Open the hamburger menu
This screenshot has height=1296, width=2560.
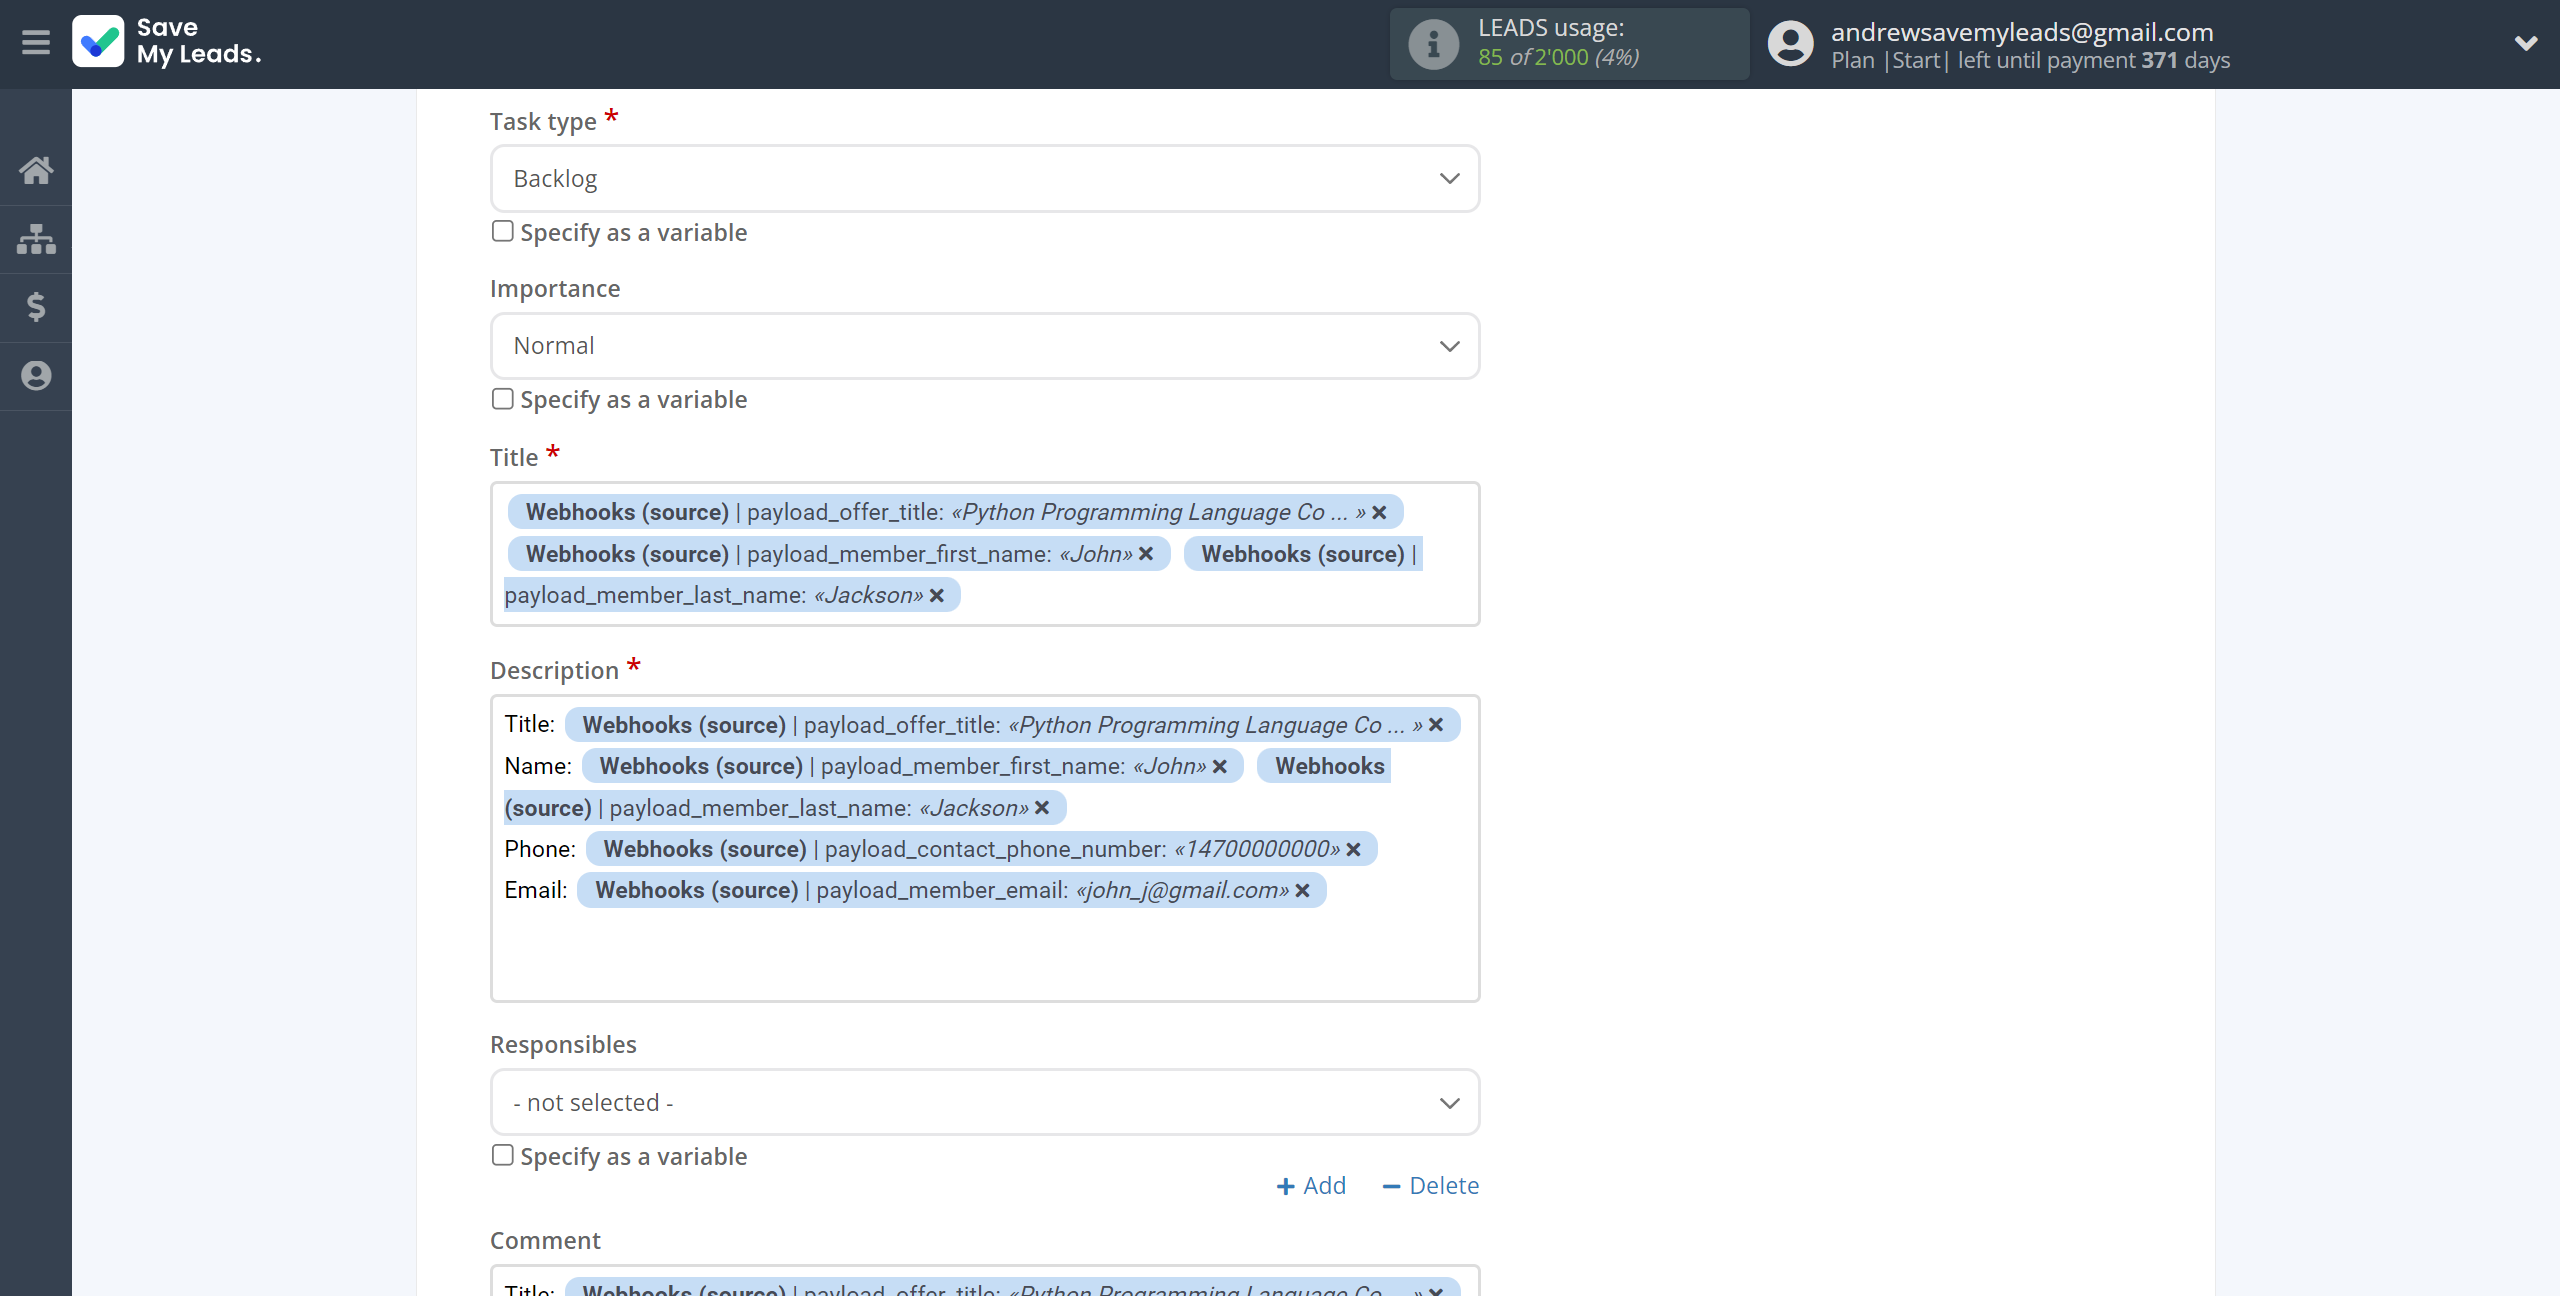click(x=36, y=43)
